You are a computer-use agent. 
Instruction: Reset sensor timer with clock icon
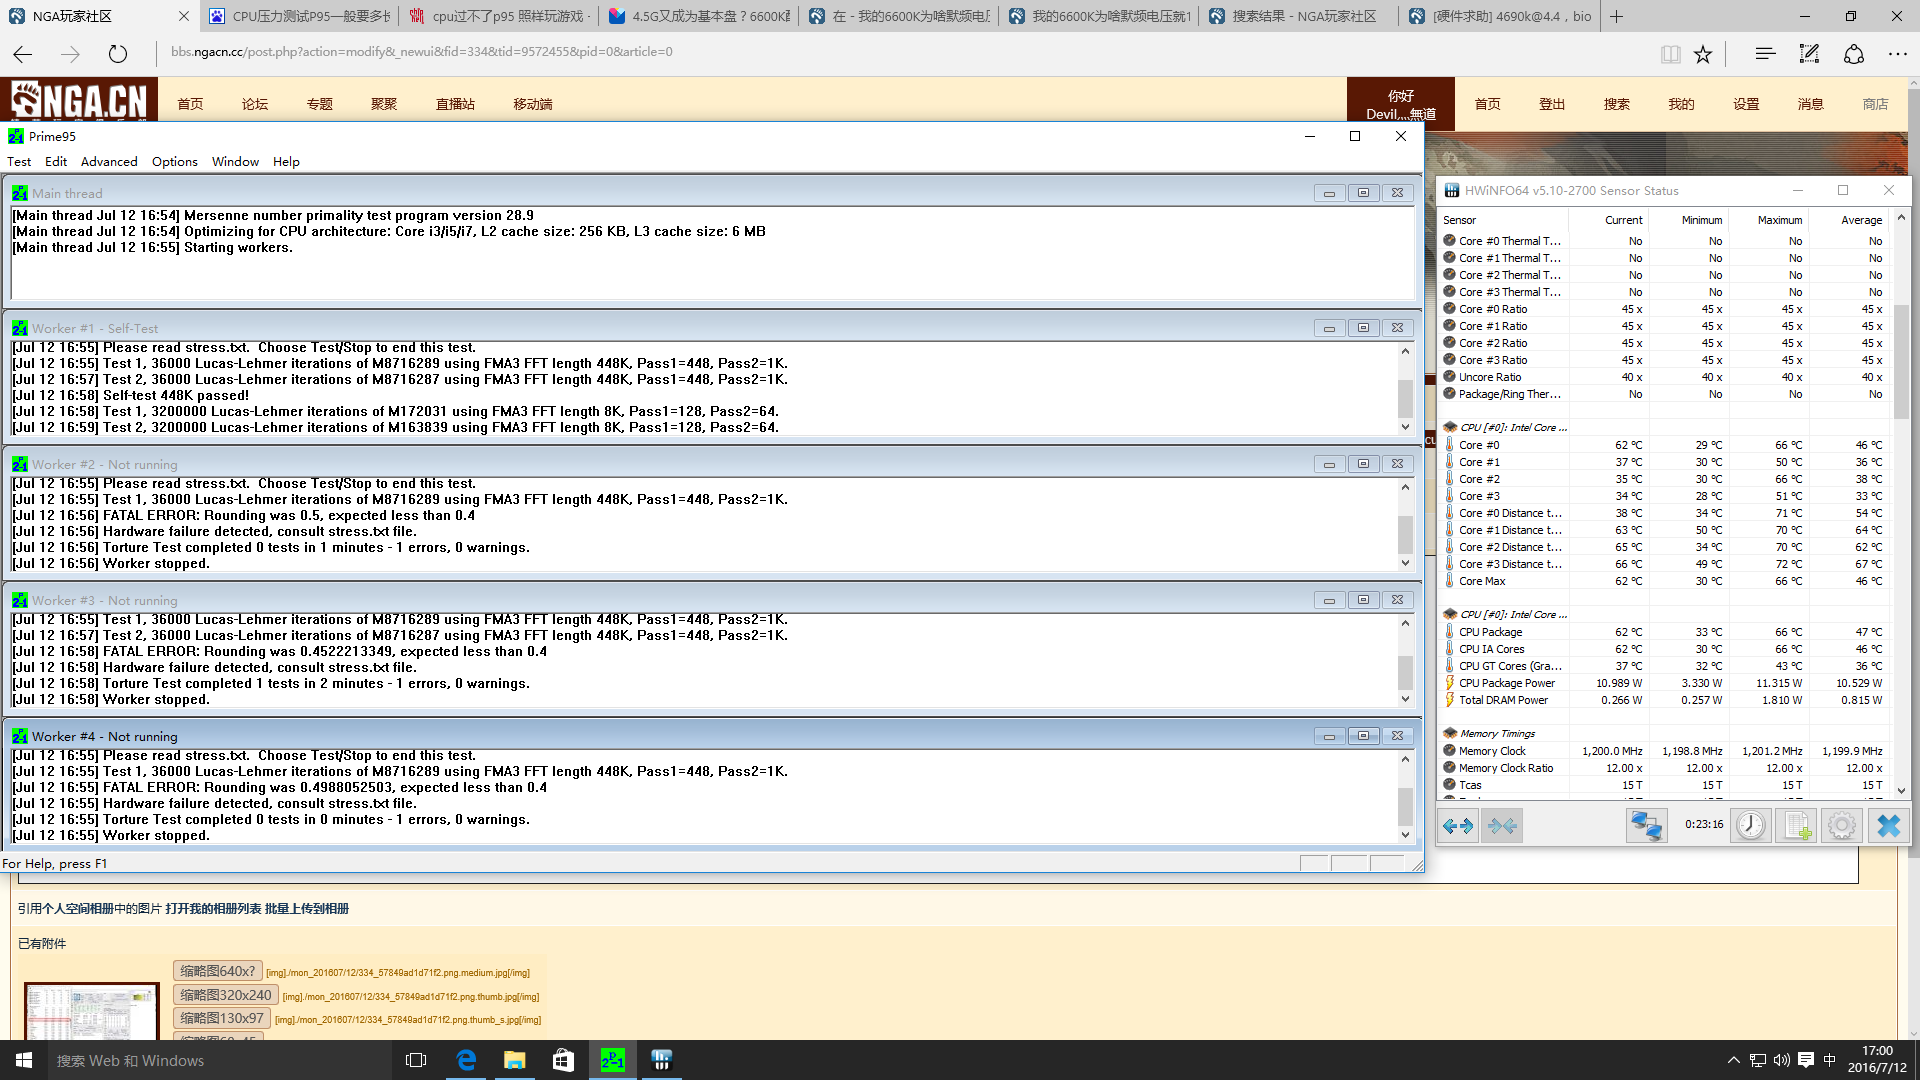[1750, 826]
